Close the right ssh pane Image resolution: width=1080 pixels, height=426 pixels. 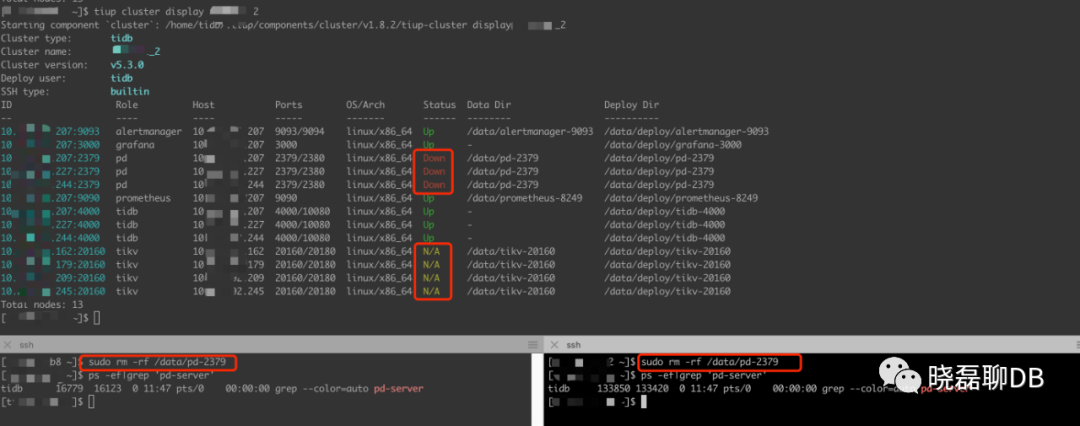554,345
